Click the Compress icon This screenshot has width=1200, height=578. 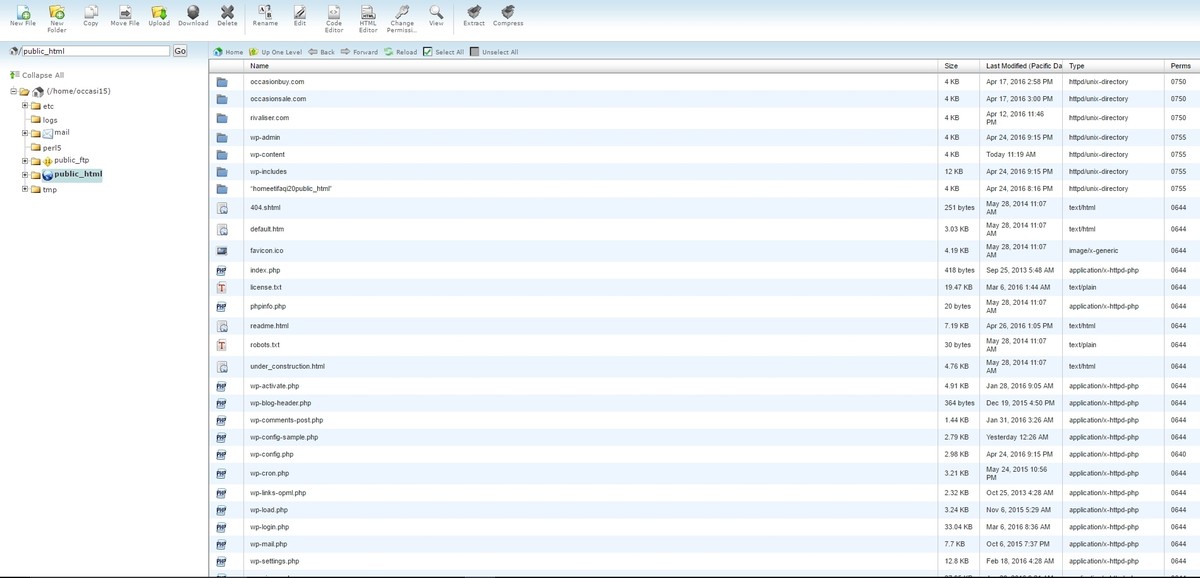[508, 12]
